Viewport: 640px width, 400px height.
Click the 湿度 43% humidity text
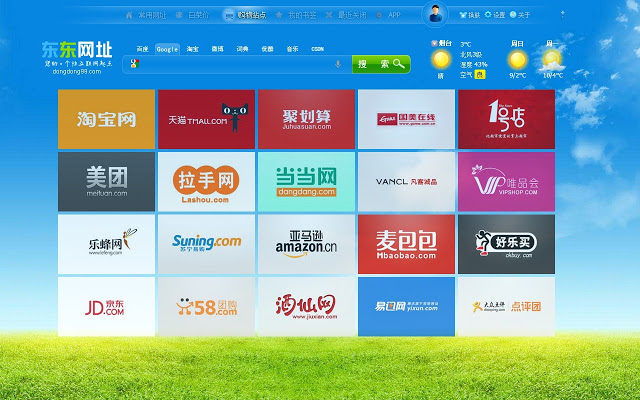click(473, 64)
